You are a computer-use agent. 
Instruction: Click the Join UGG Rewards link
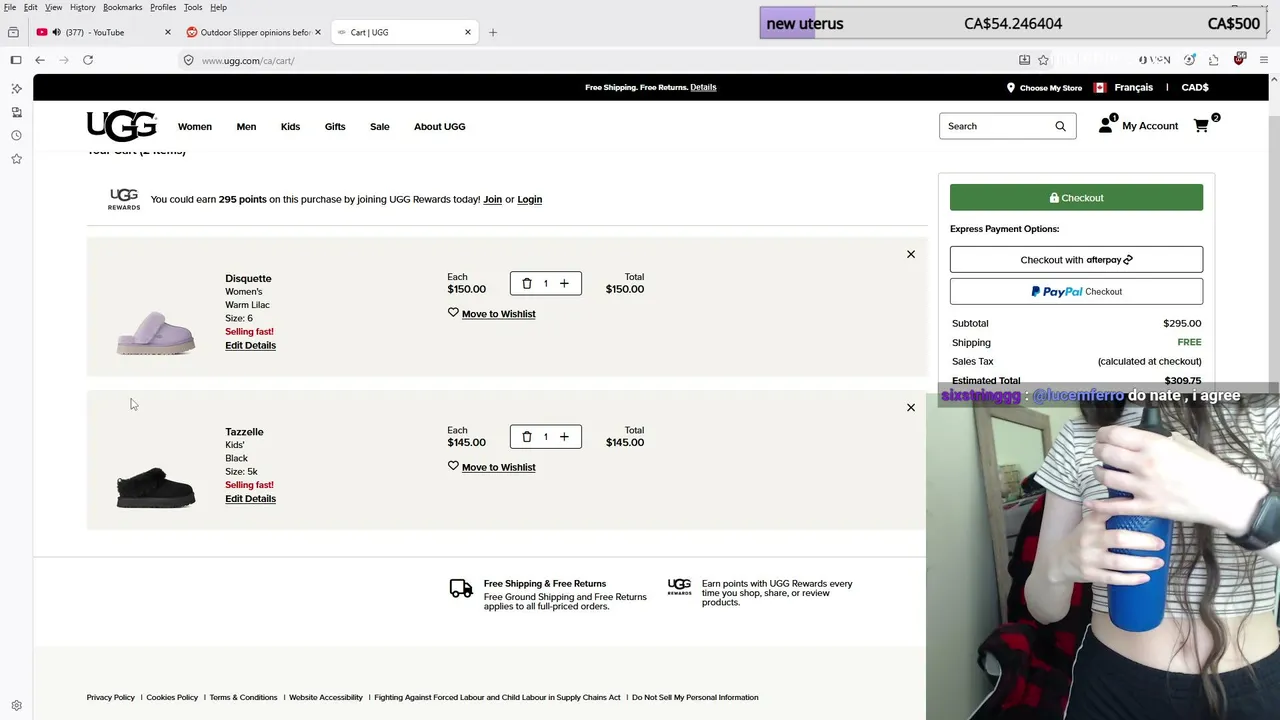[x=493, y=199]
